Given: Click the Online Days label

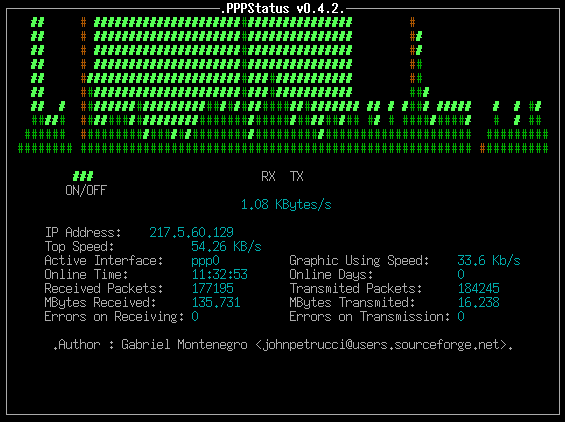Looking at the screenshot, I should (x=331, y=275).
